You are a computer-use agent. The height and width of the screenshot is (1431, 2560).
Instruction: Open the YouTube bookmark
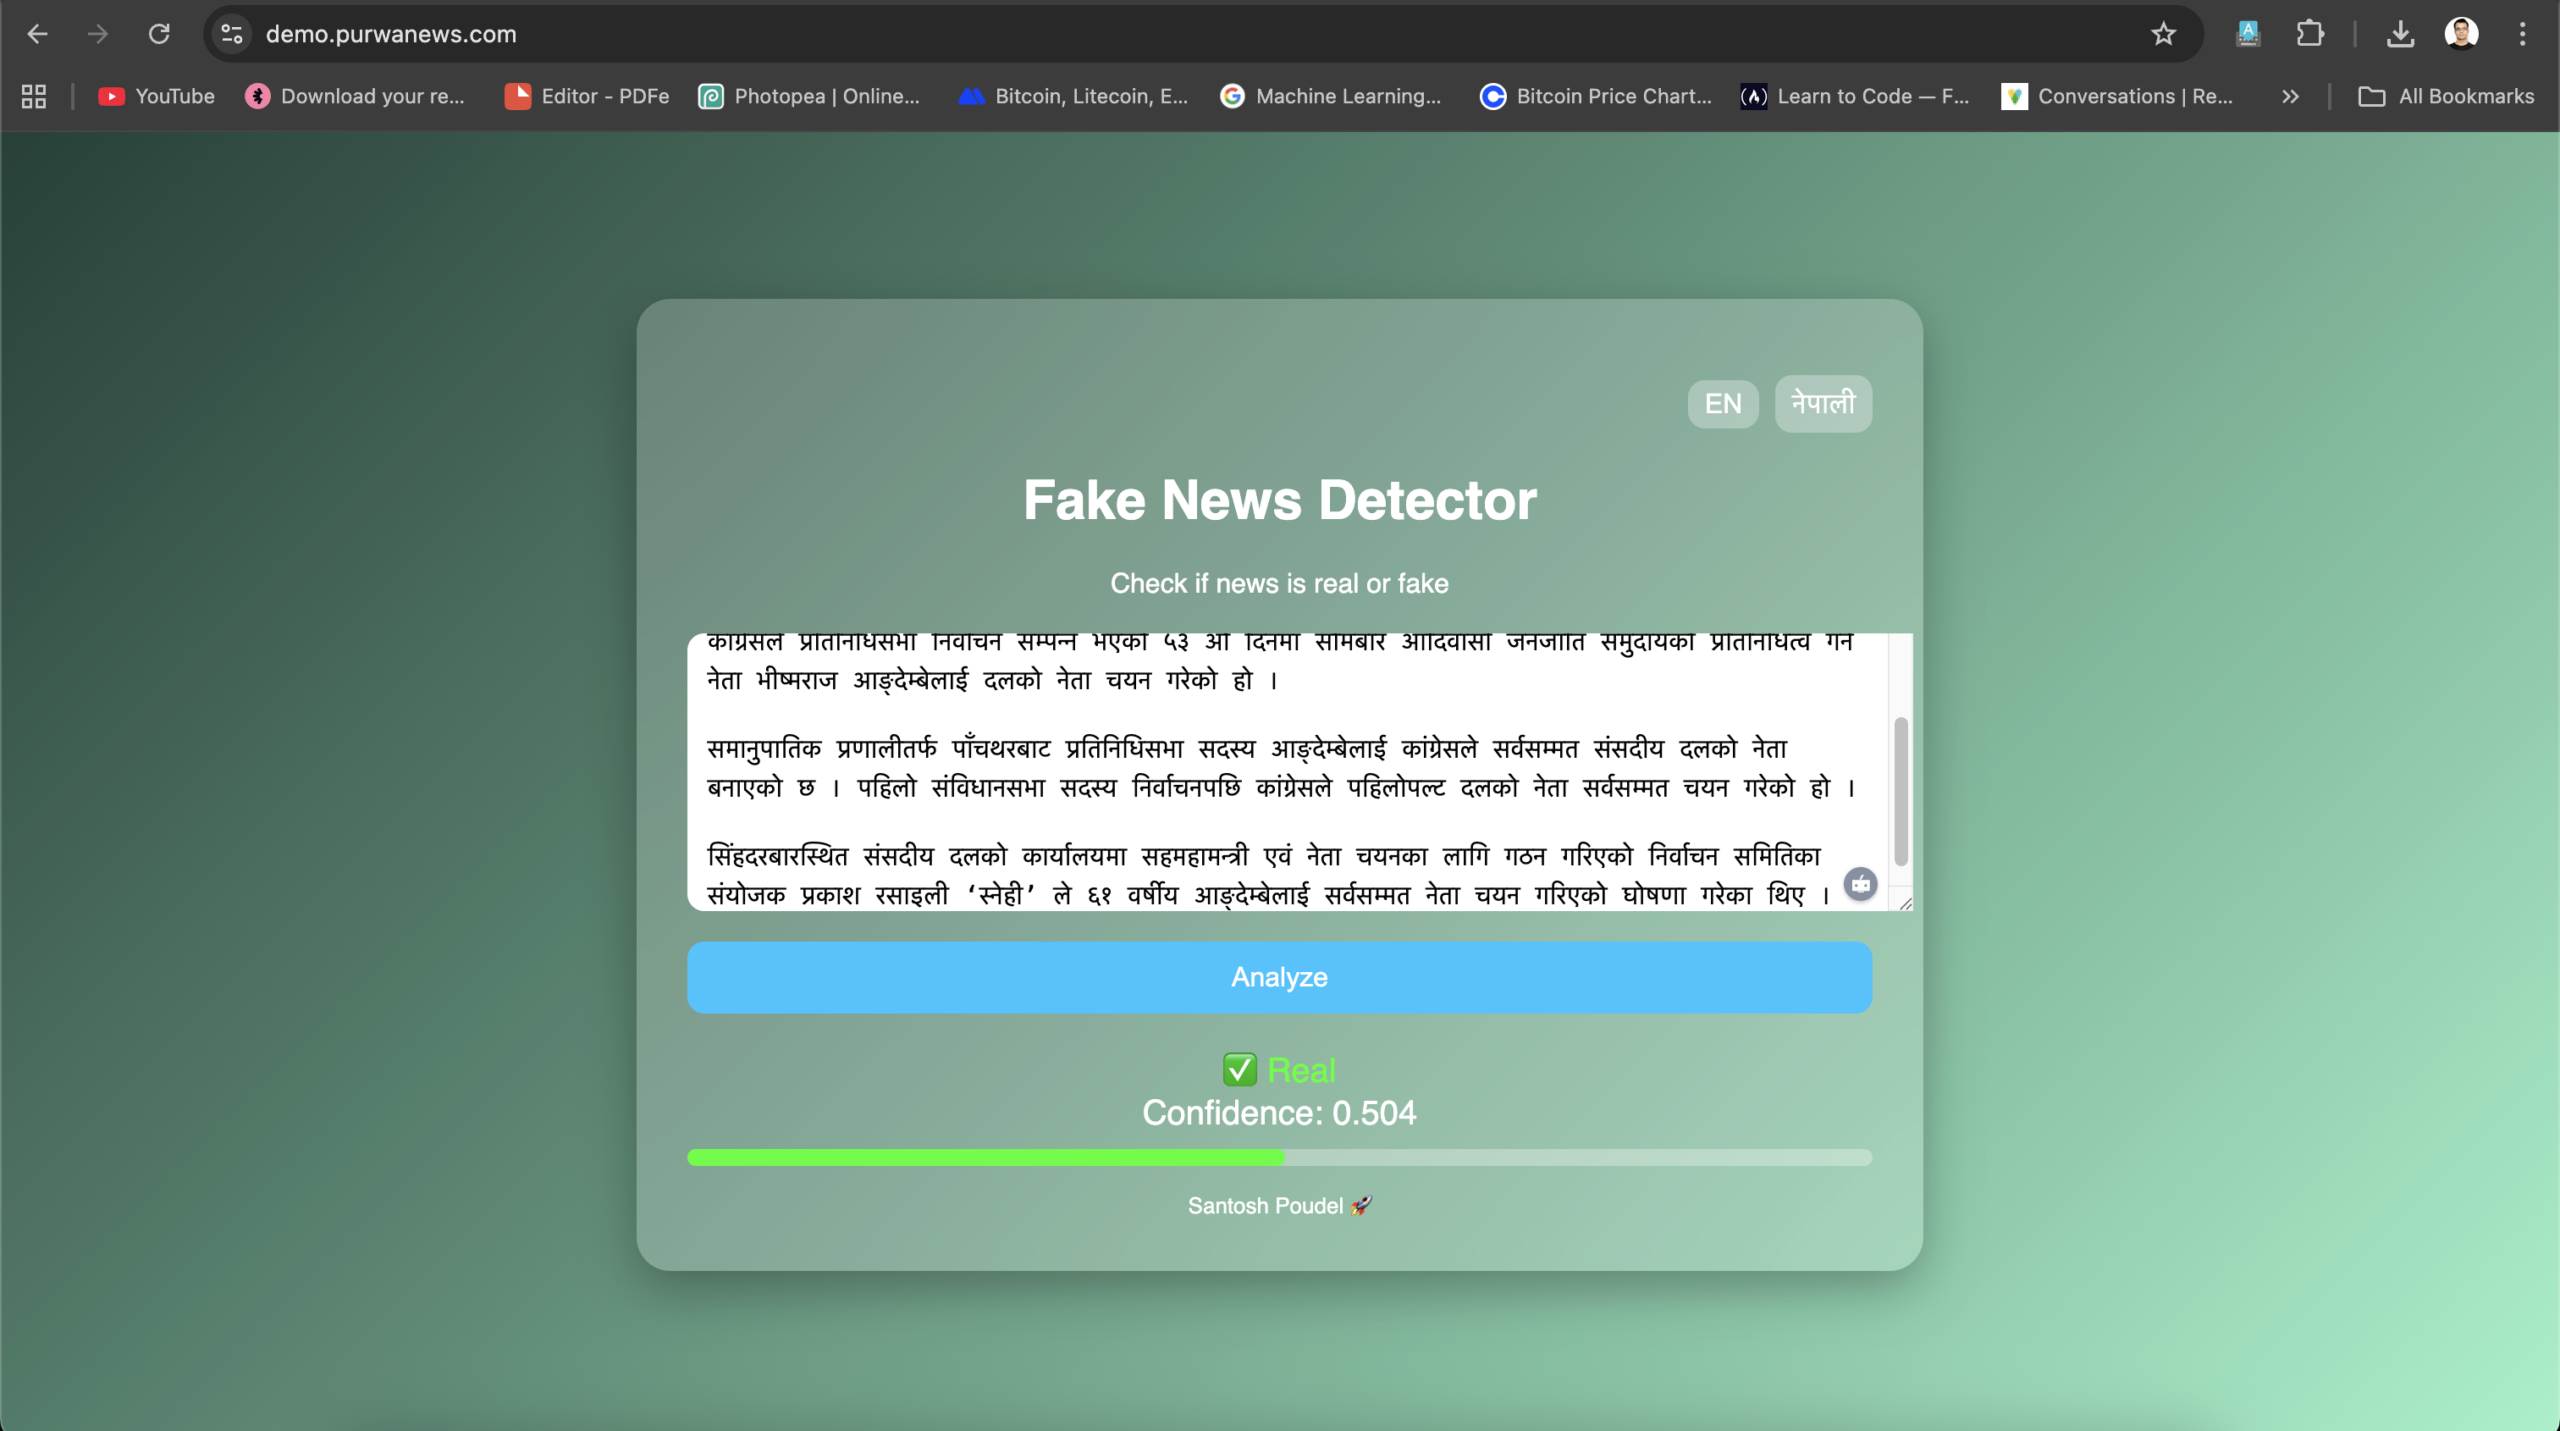(x=157, y=96)
